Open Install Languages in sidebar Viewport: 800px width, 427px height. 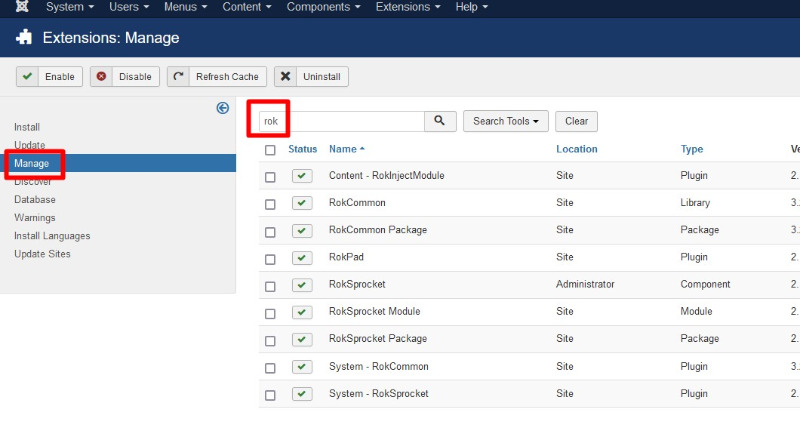point(52,236)
